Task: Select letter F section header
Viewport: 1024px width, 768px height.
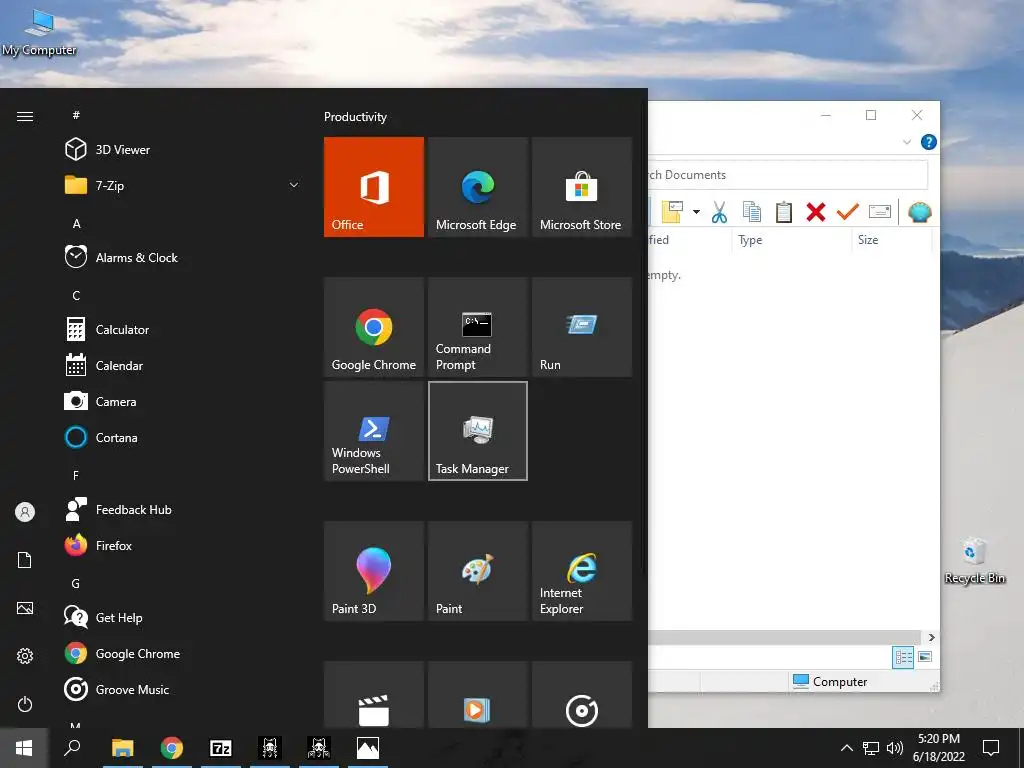Action: 76,475
